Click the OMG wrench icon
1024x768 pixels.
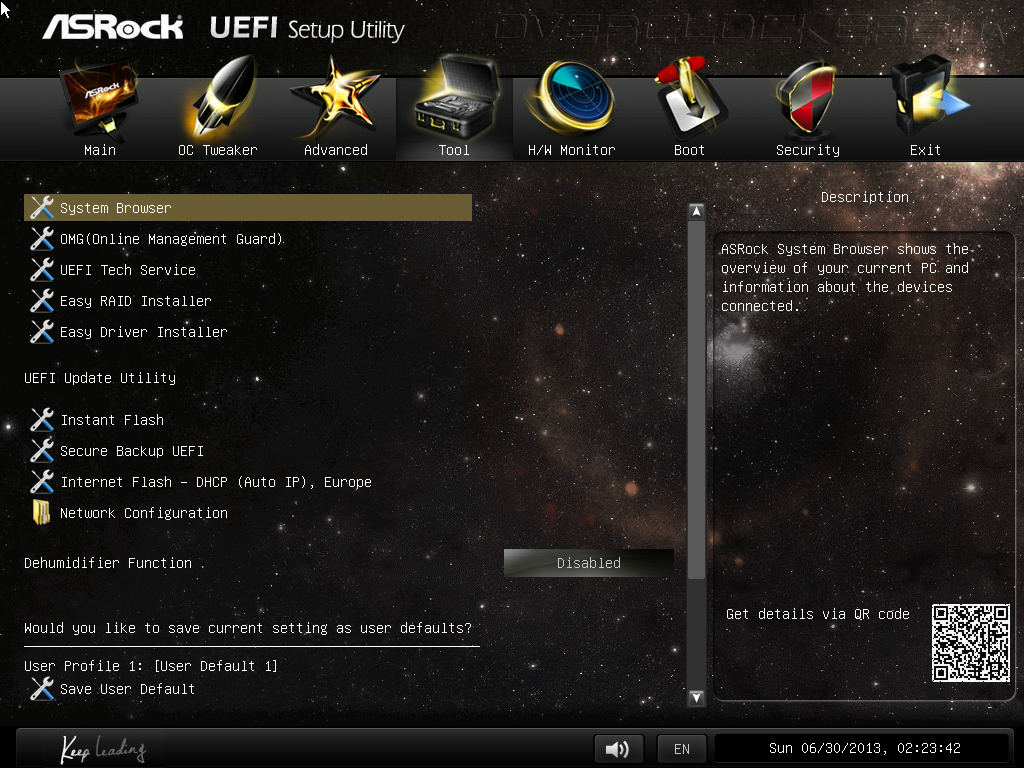tap(42, 239)
